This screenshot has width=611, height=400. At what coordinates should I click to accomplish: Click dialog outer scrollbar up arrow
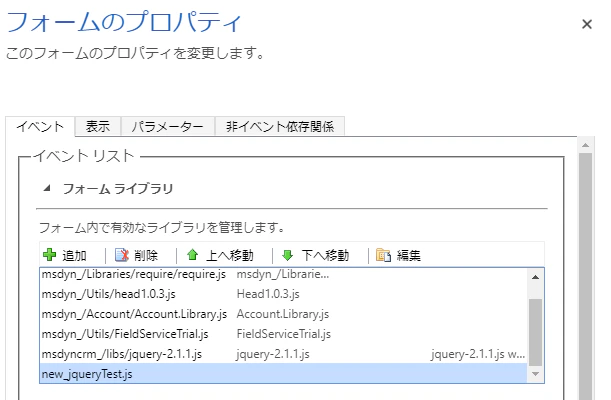(x=585, y=145)
